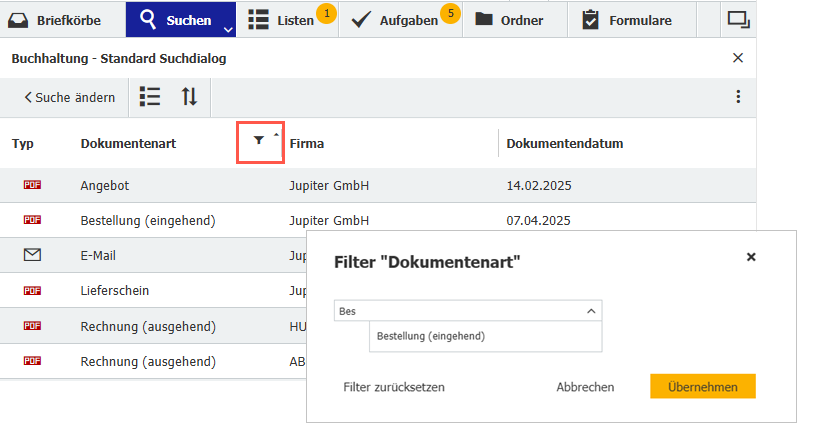Viewport: 825px width, 437px height.
Task: Close the Standard Suchdialog panel
Action: tap(738, 58)
